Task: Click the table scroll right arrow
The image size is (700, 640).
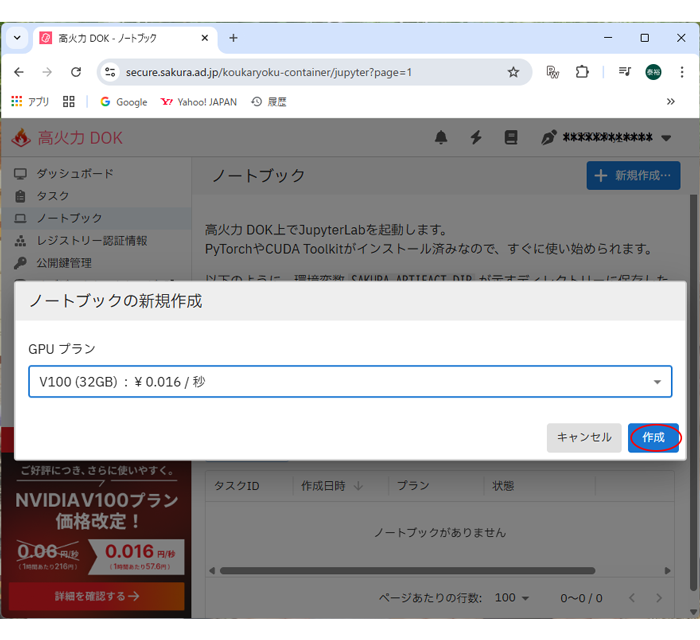Action: (667, 570)
